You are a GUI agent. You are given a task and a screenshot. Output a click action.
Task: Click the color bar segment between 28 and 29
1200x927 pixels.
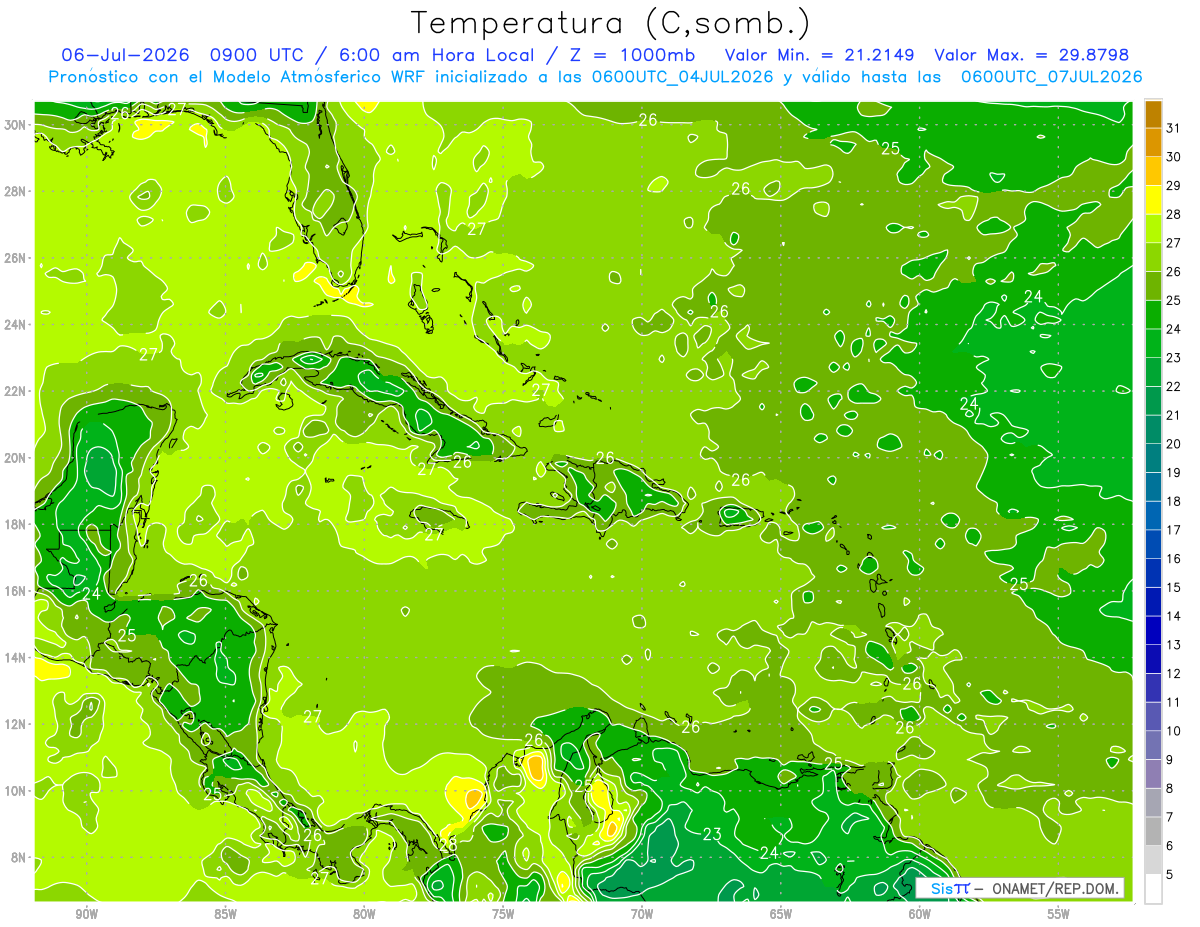click(x=1153, y=200)
